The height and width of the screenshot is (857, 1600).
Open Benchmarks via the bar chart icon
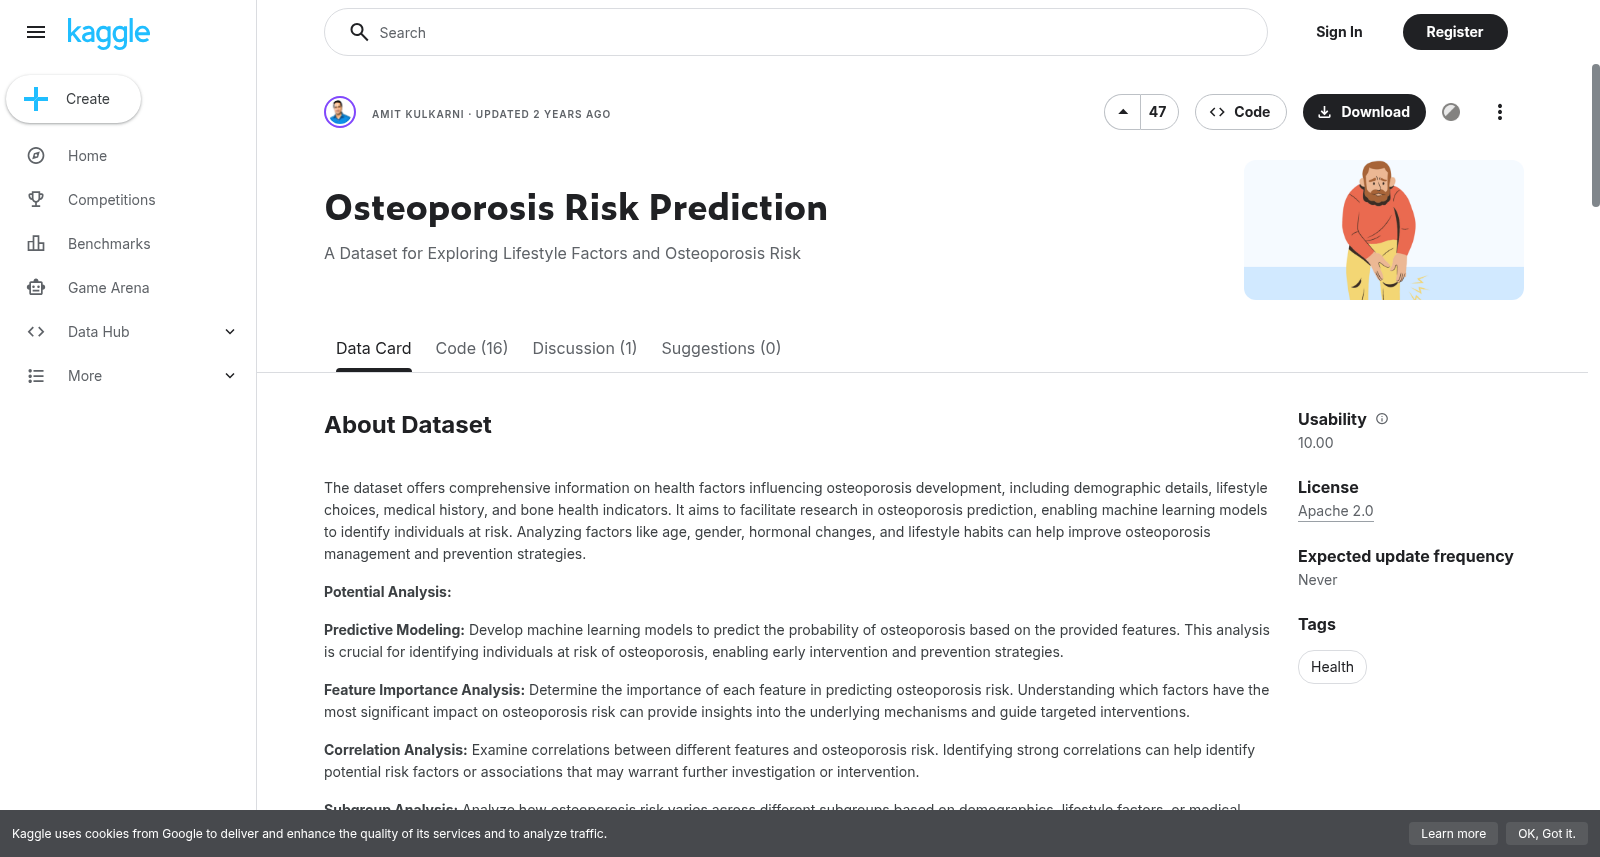point(36,244)
